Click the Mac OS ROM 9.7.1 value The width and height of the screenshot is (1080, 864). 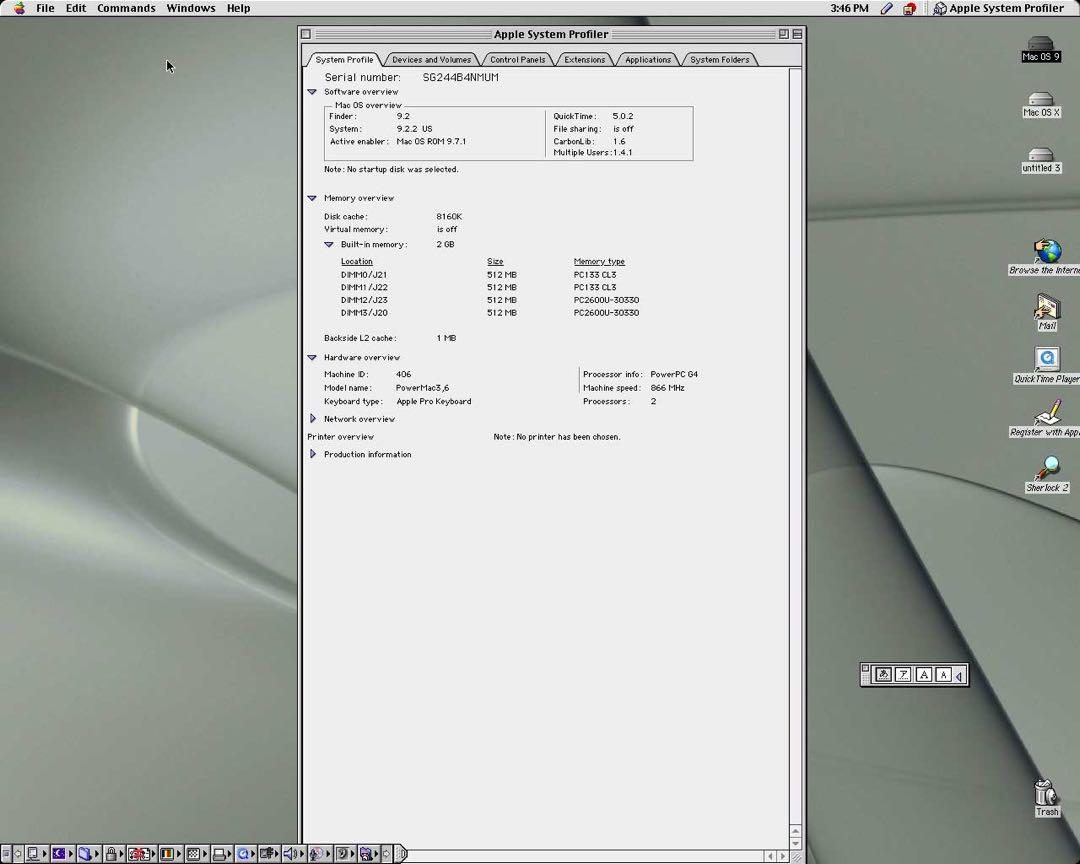pos(431,141)
